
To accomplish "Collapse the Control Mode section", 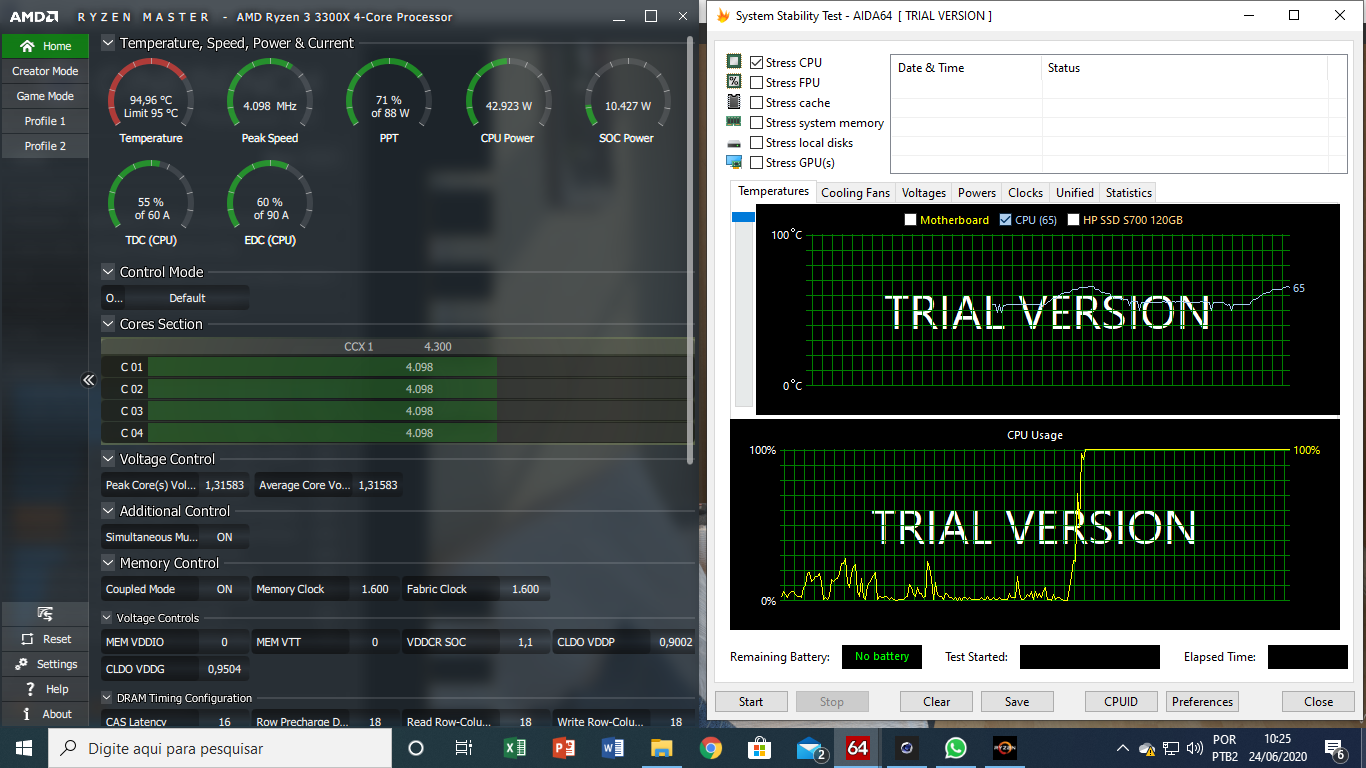I will 108,272.
